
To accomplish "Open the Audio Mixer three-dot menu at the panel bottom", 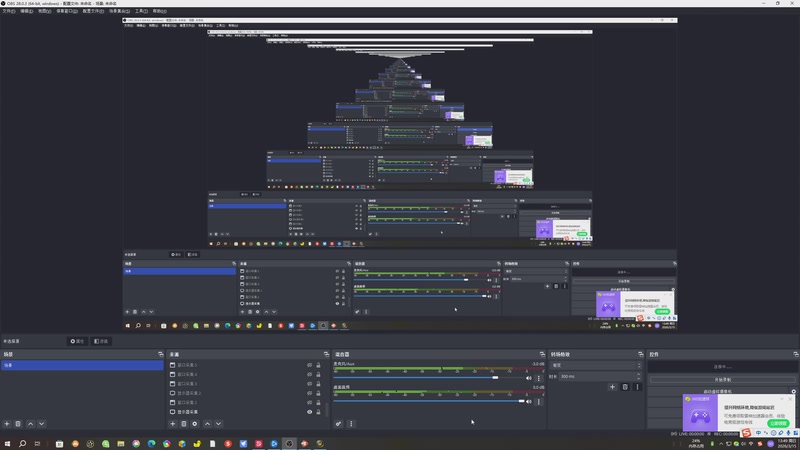I will pyautogui.click(x=351, y=423).
